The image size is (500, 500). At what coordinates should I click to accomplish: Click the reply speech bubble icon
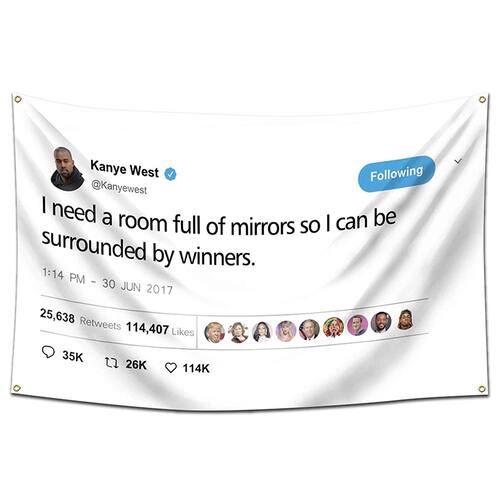(x=48, y=352)
